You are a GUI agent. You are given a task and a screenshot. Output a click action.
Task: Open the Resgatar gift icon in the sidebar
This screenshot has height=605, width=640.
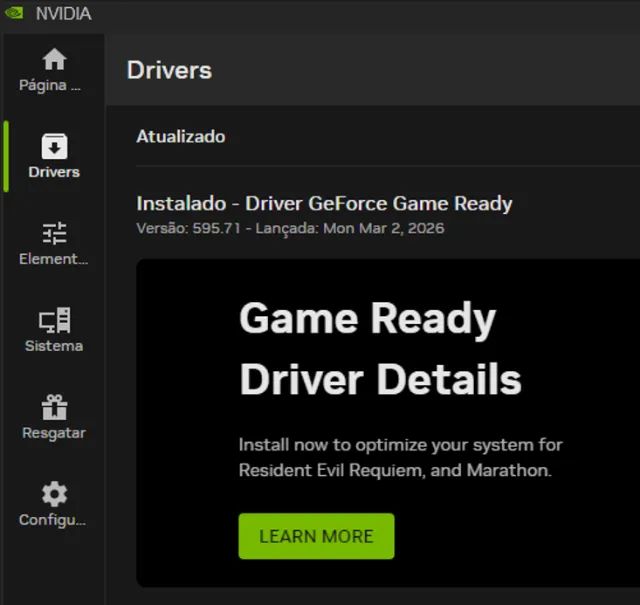54,407
